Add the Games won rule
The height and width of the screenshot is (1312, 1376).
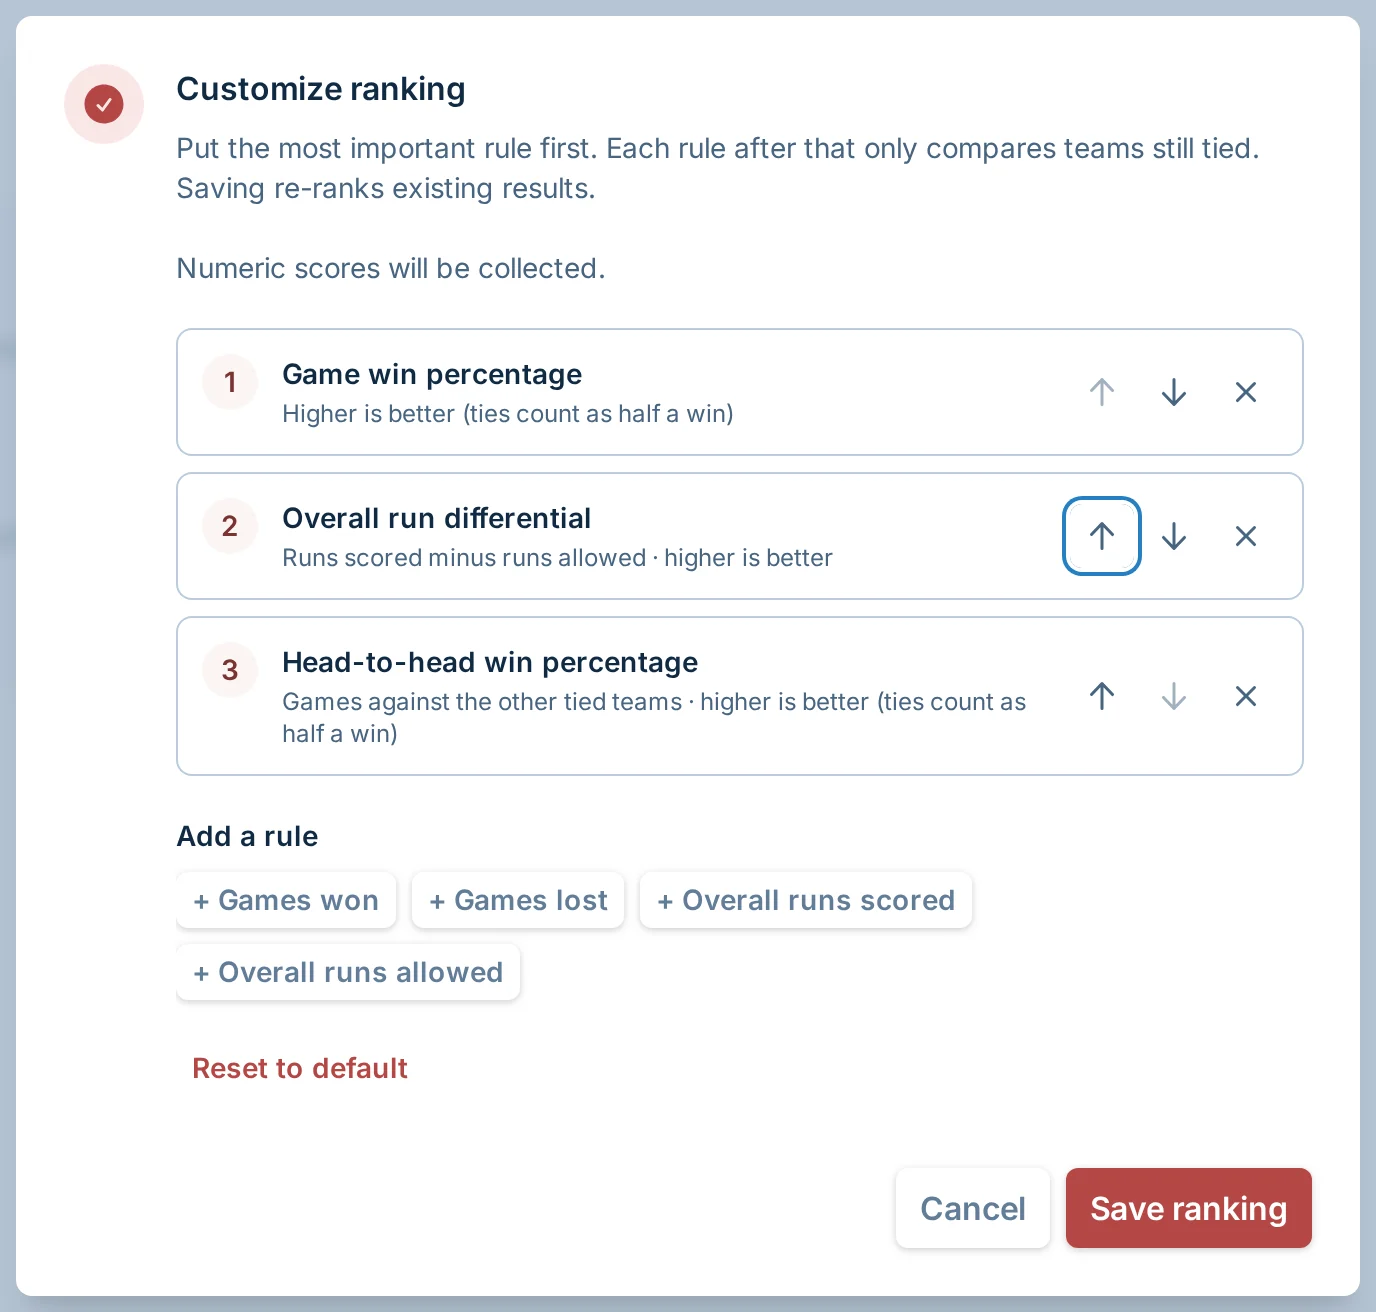pyautogui.click(x=286, y=900)
